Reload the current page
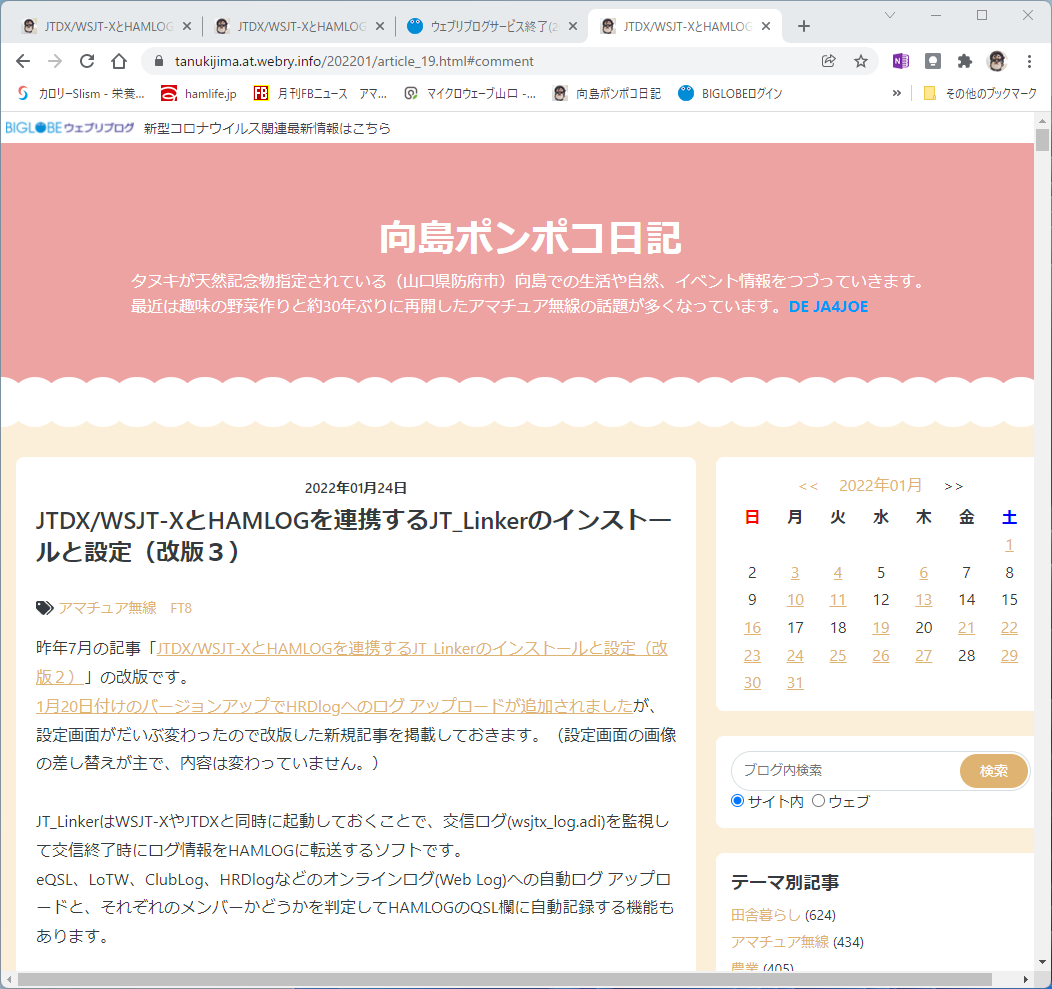1052x989 pixels. [x=87, y=61]
